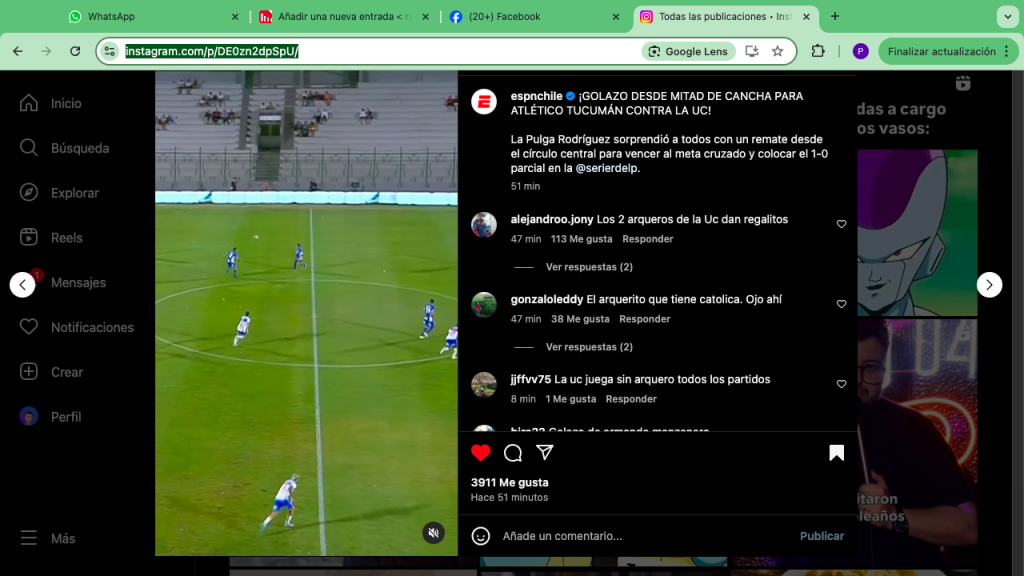Screen dimensions: 1024x576
Task: Open Notificaciones heart icon
Action: (29, 327)
